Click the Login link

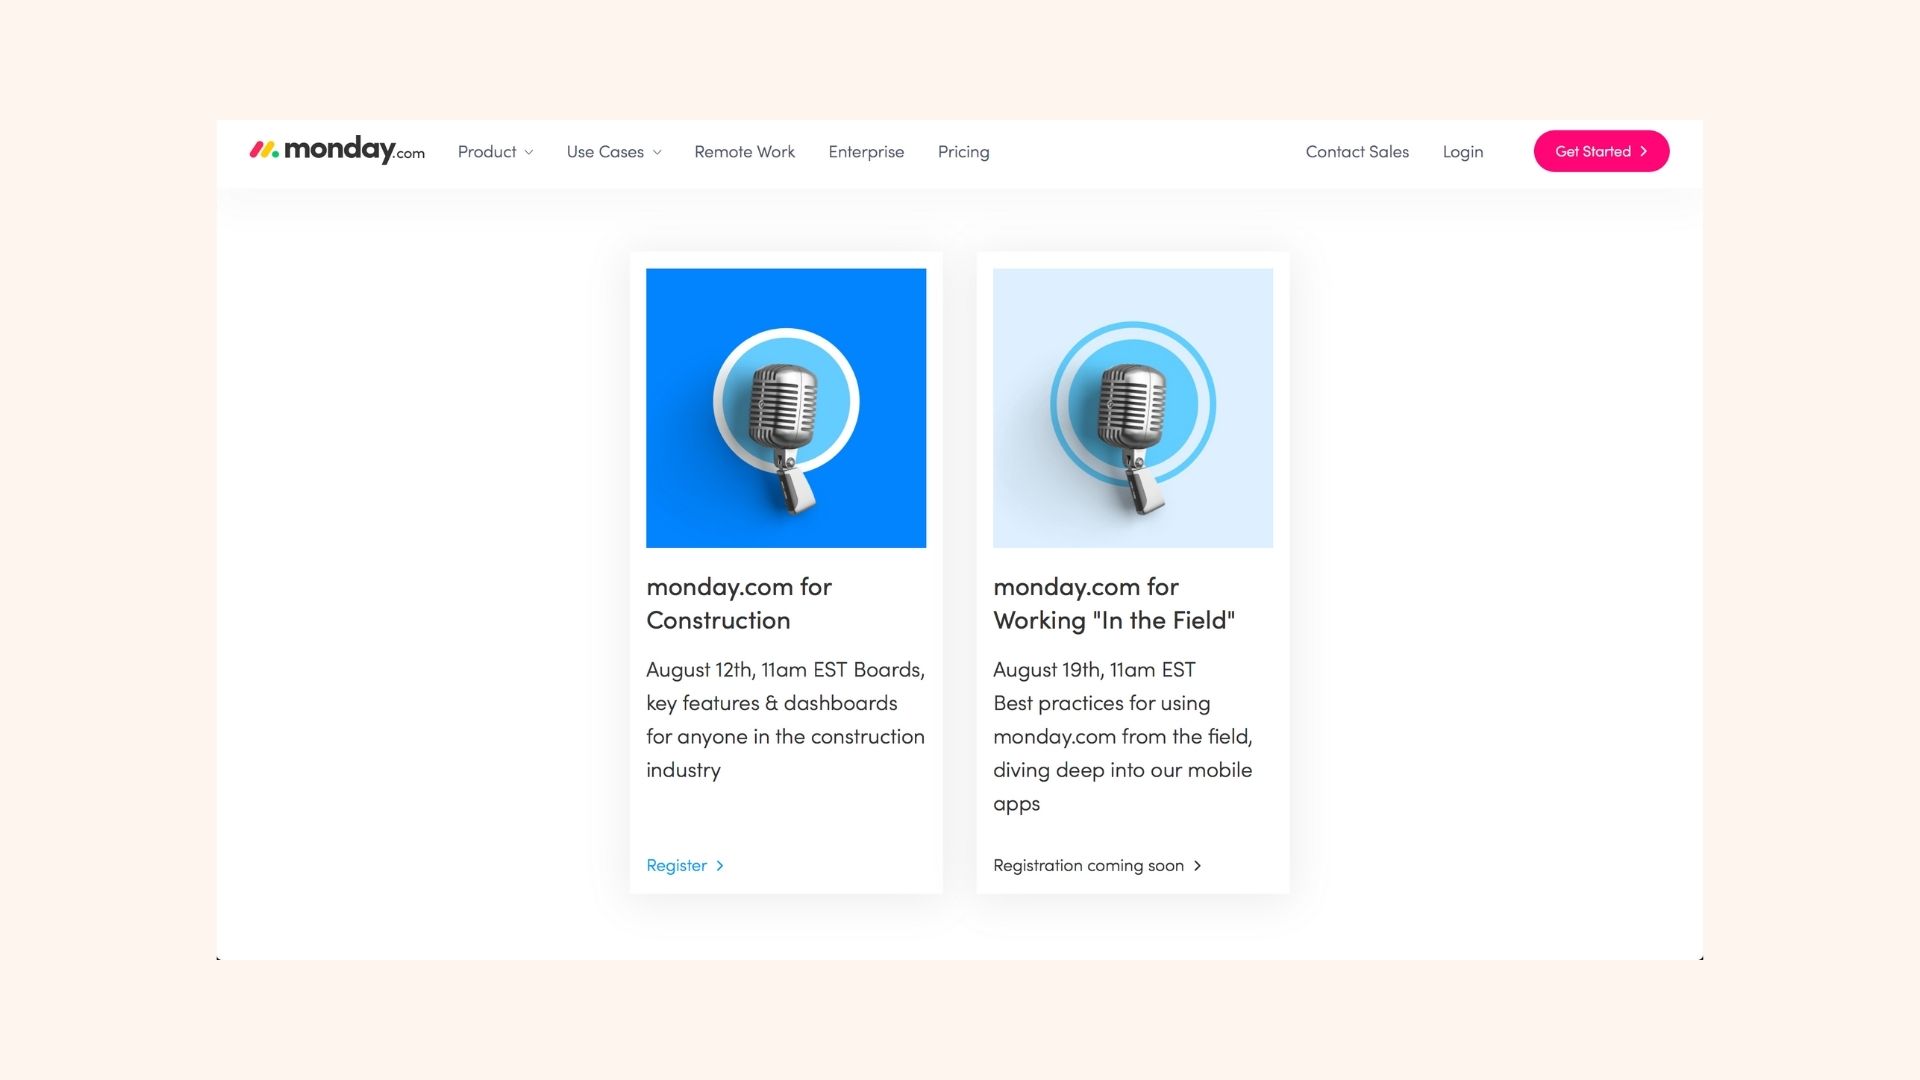coord(1462,152)
